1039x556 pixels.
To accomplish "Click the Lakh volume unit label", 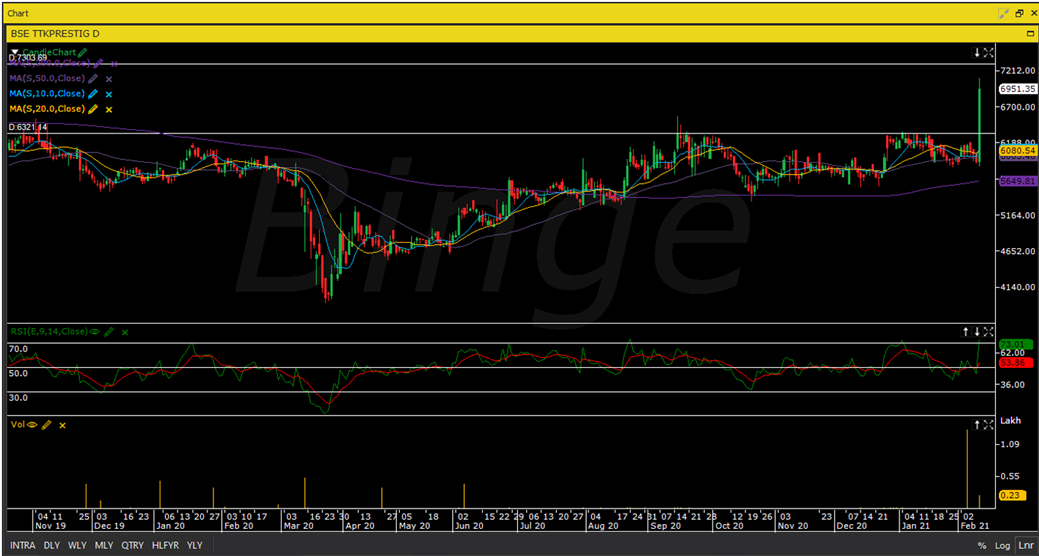I will [1011, 421].
